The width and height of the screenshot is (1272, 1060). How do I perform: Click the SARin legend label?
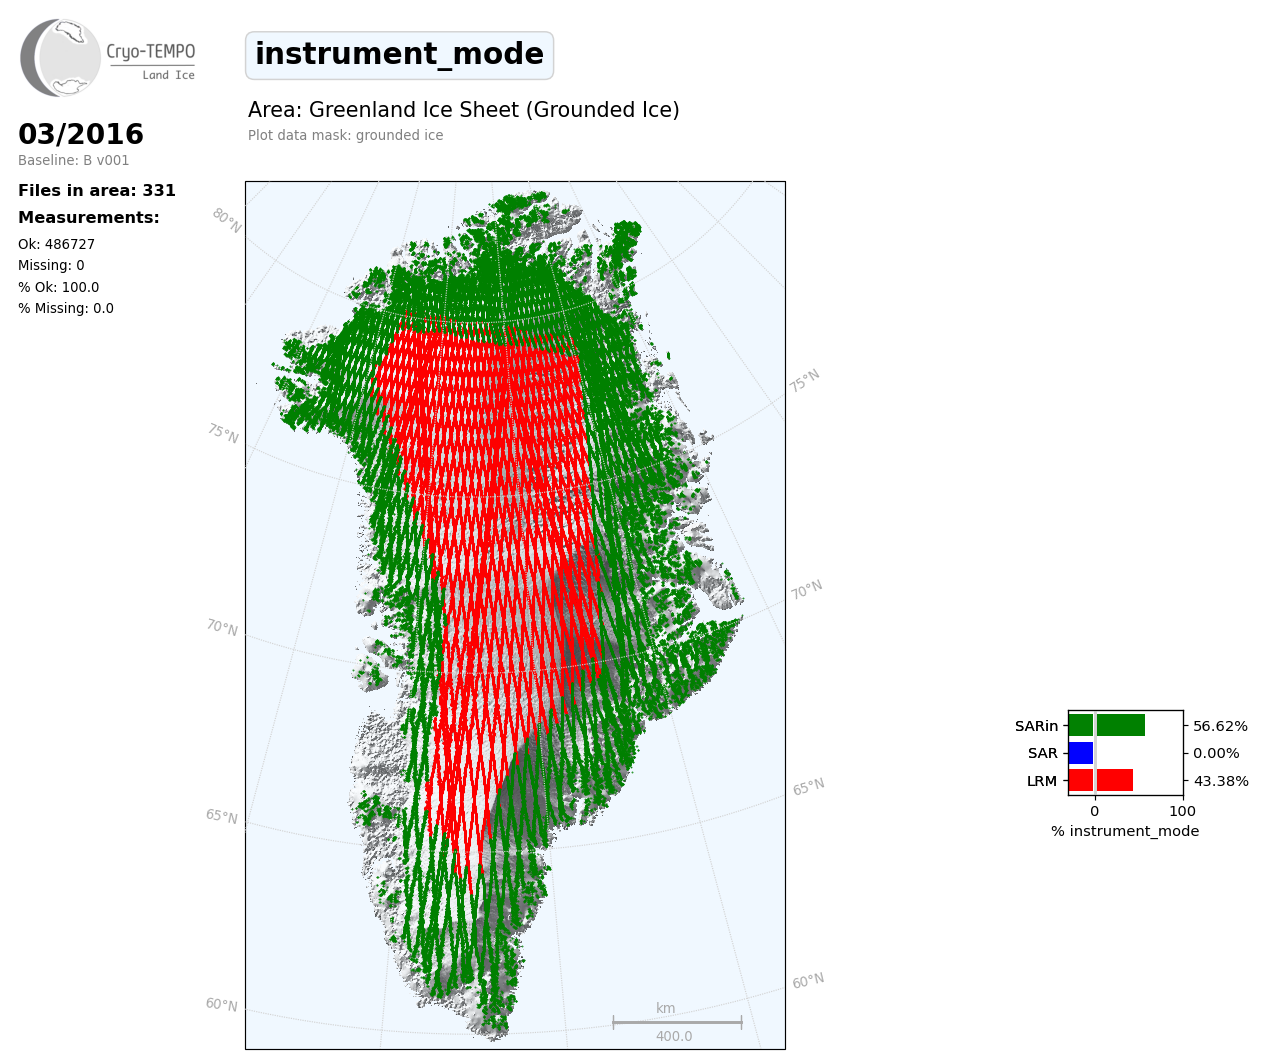[1036, 727]
